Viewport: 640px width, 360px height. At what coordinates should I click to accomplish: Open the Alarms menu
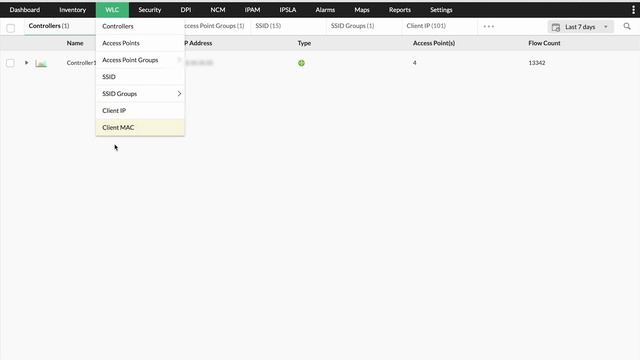pos(325,10)
